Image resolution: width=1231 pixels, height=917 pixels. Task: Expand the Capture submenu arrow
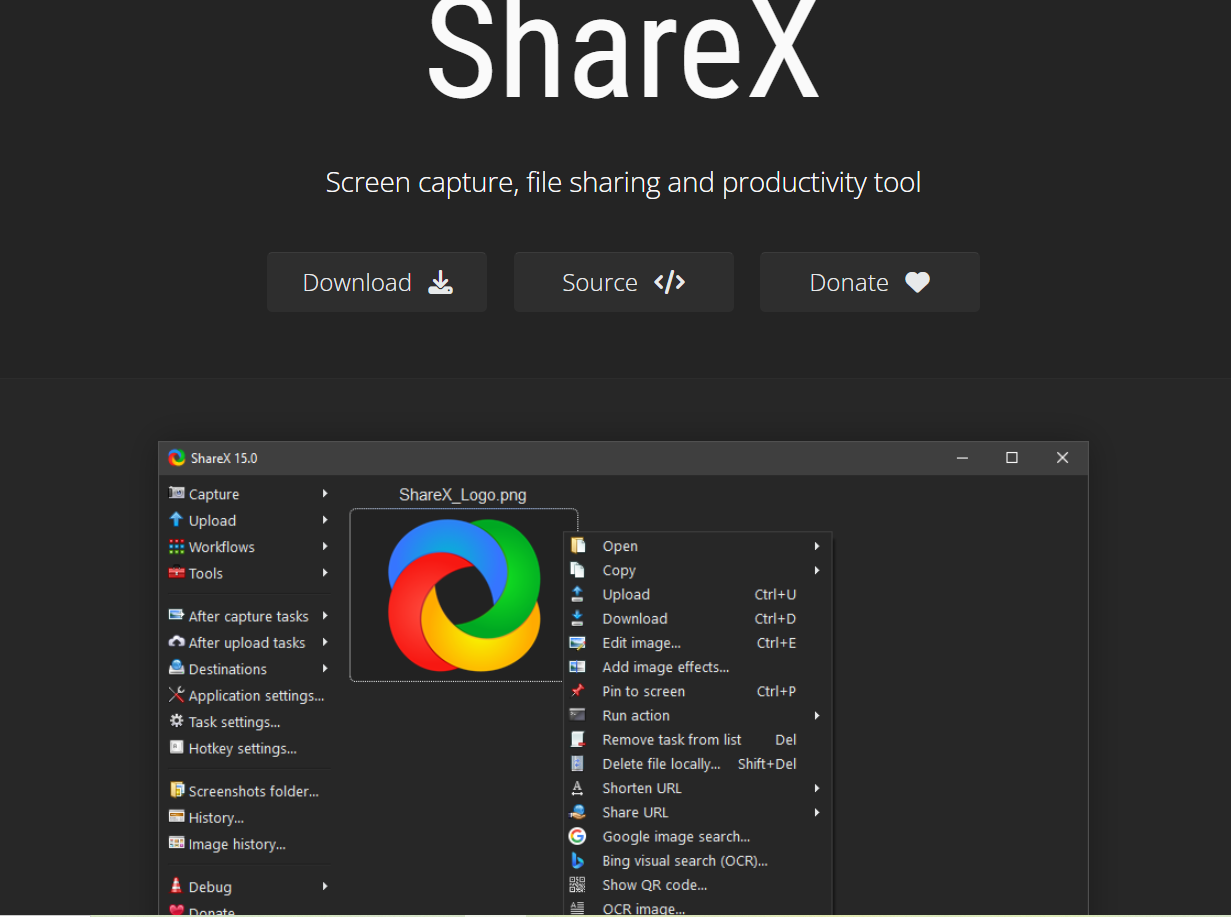pyautogui.click(x=325, y=493)
